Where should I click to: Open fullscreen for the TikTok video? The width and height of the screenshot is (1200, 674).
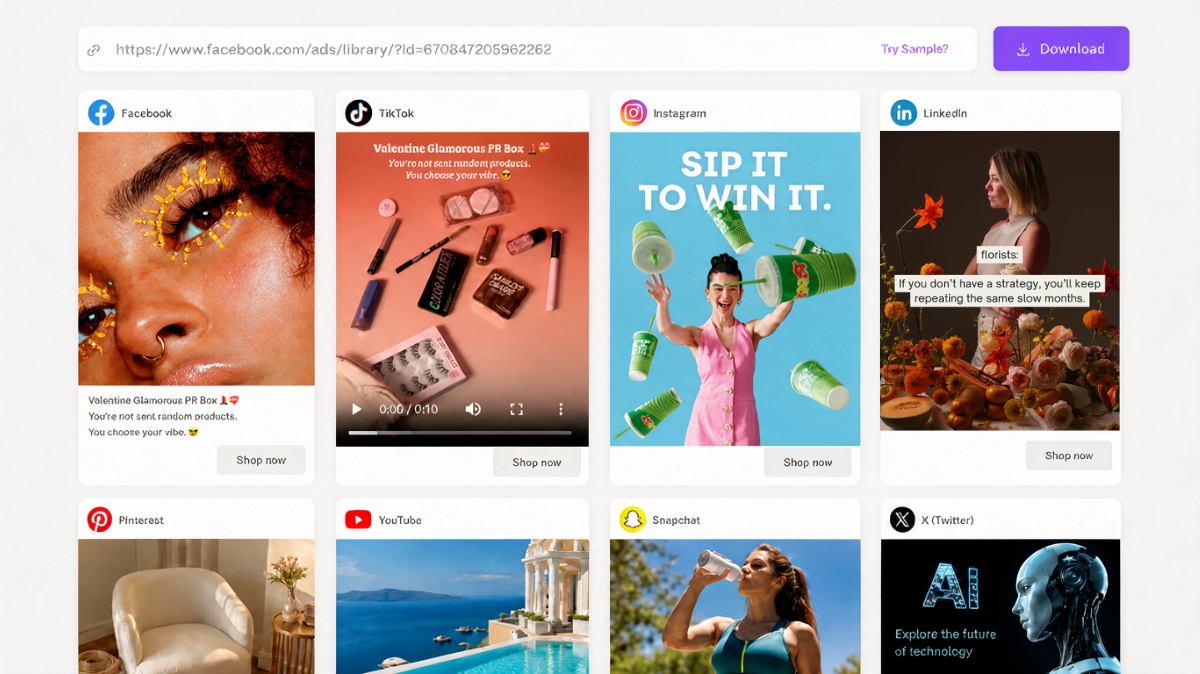(517, 409)
